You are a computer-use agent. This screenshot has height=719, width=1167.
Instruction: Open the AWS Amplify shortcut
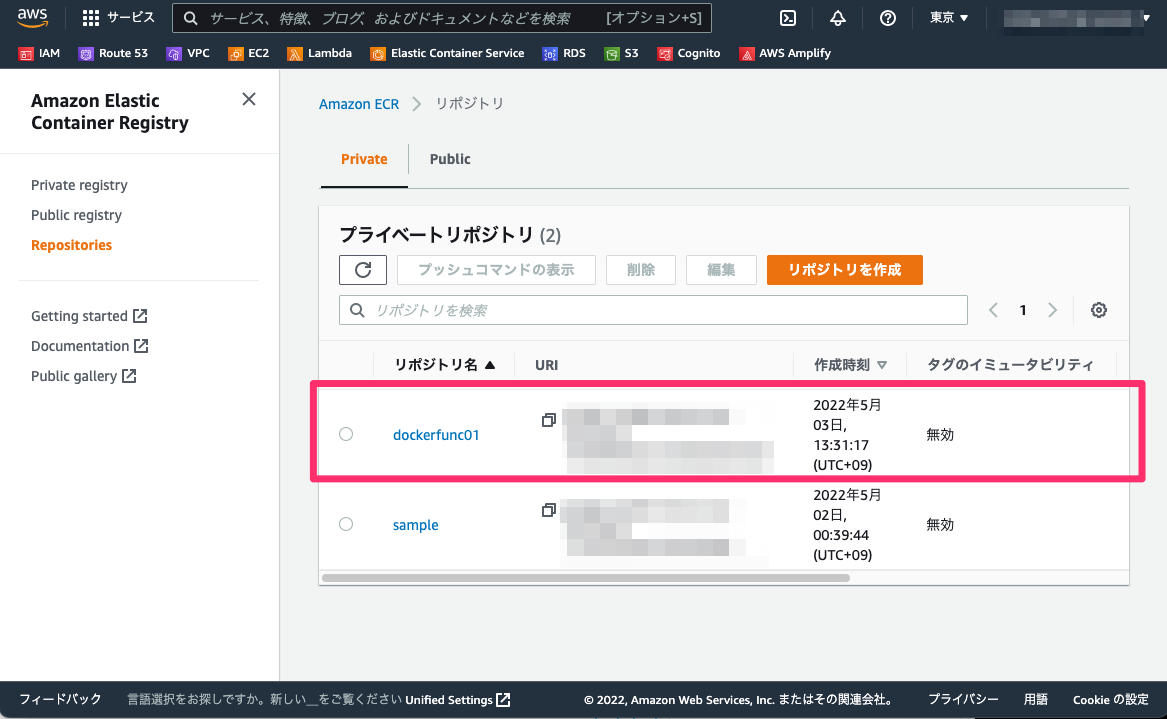tap(784, 54)
